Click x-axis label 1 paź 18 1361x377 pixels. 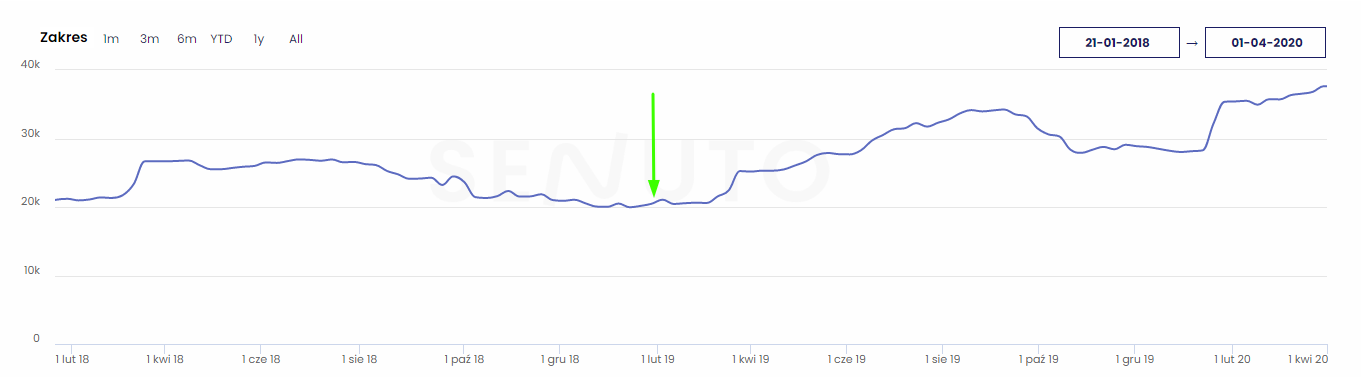tap(464, 358)
